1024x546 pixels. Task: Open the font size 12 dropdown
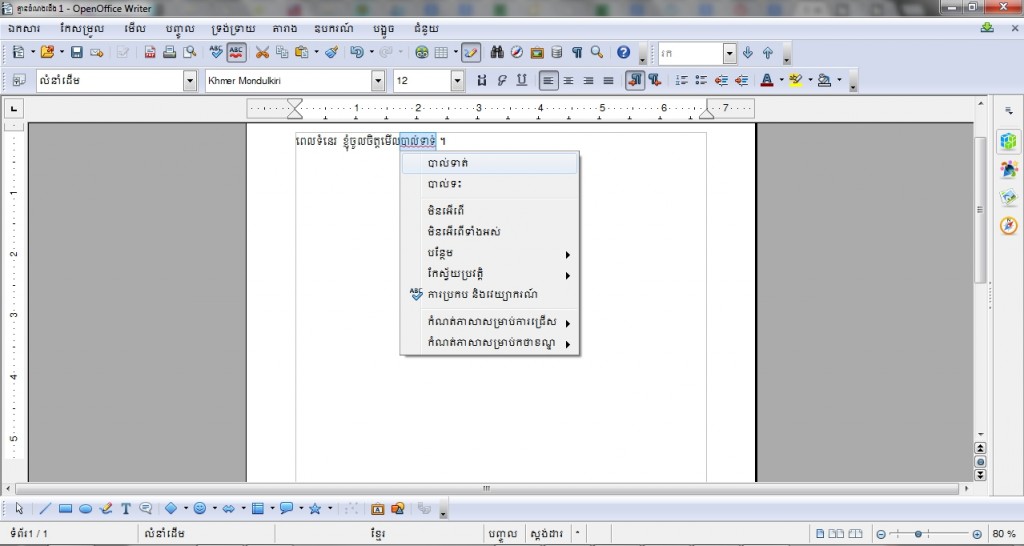(x=457, y=80)
